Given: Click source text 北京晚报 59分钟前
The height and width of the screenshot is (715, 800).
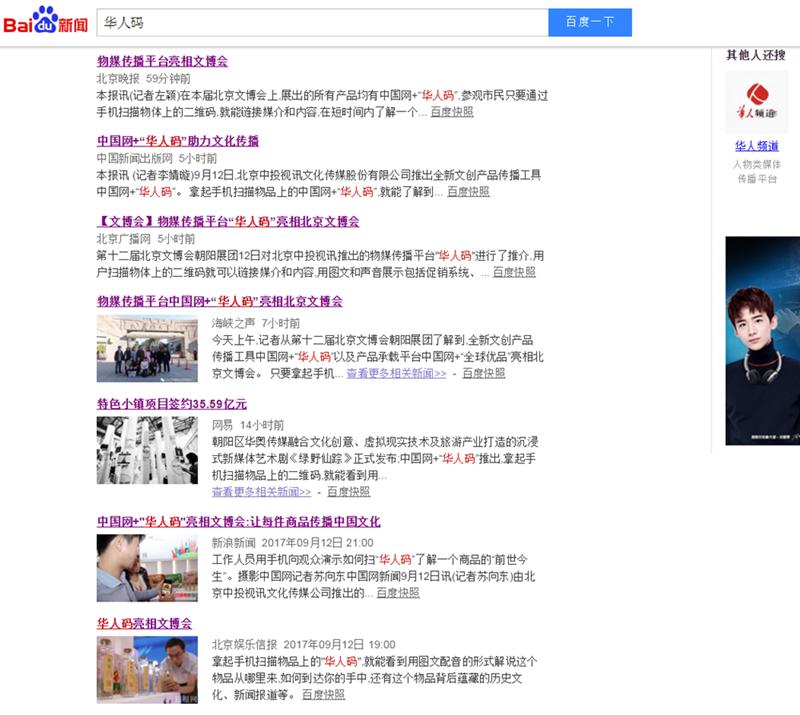Looking at the screenshot, I should (144, 79).
